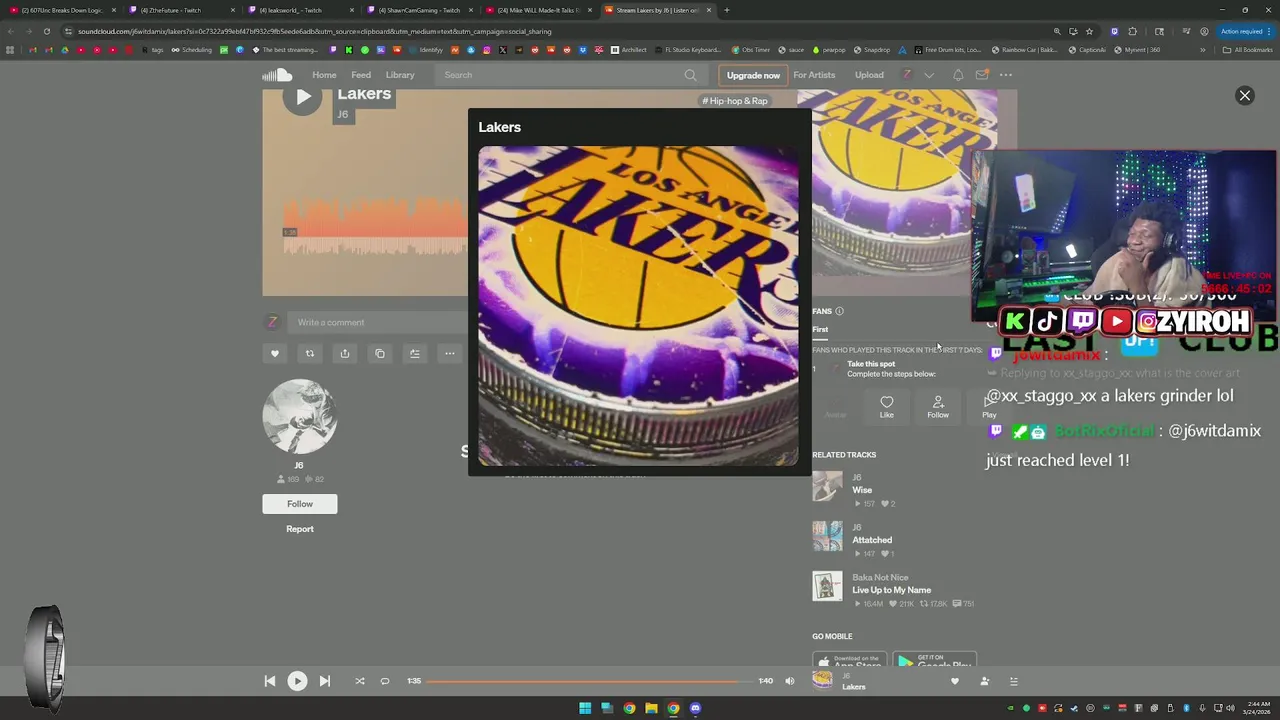Follow artist icon in player bar
The height and width of the screenshot is (720, 1280).
(984, 681)
